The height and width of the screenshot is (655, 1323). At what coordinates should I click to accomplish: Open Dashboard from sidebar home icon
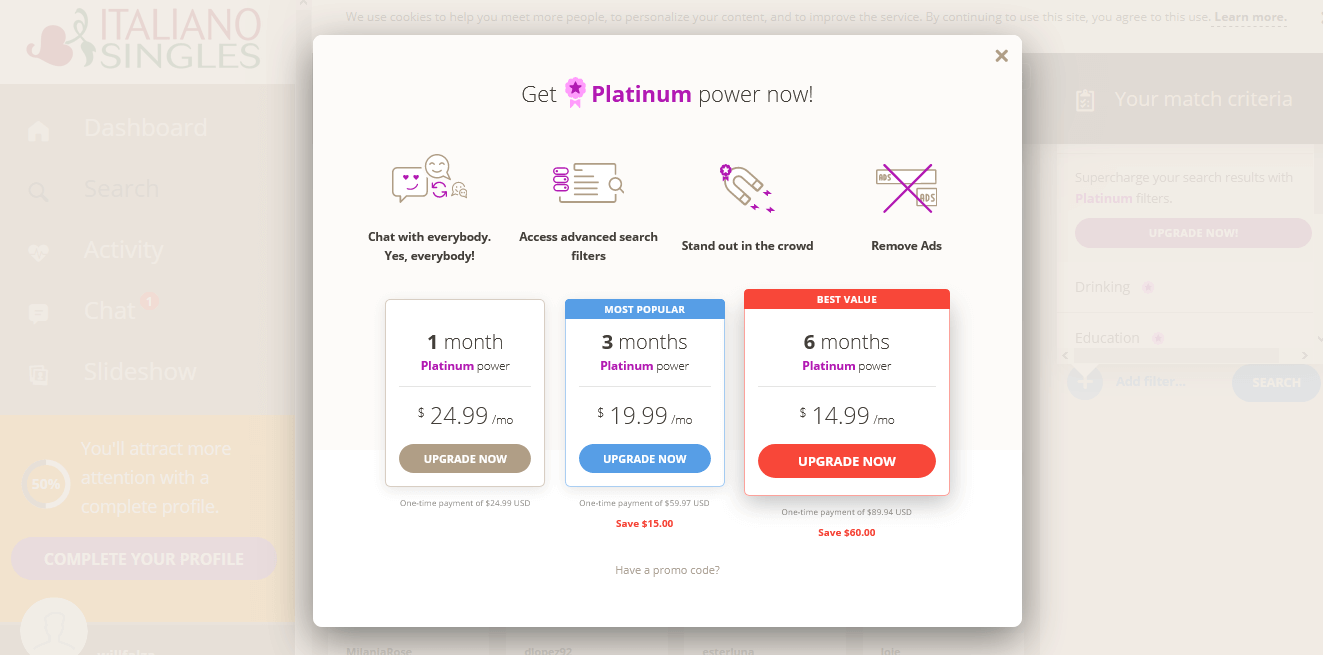tap(38, 130)
